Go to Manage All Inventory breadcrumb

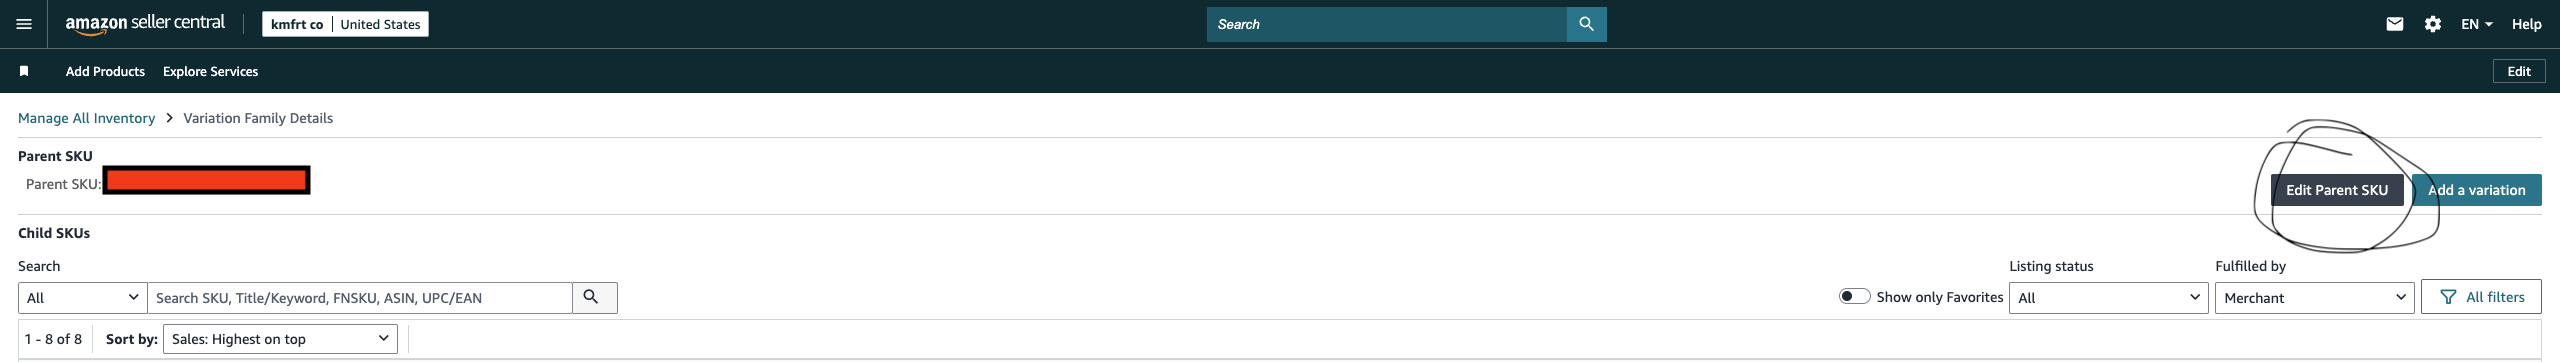[x=86, y=118]
